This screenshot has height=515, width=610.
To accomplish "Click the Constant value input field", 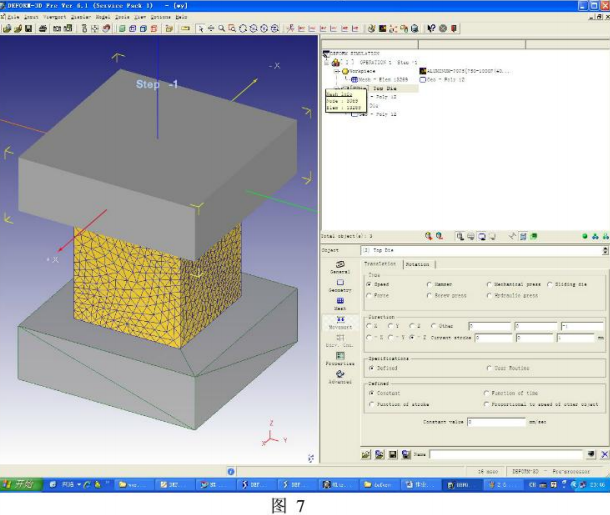I will point(496,422).
